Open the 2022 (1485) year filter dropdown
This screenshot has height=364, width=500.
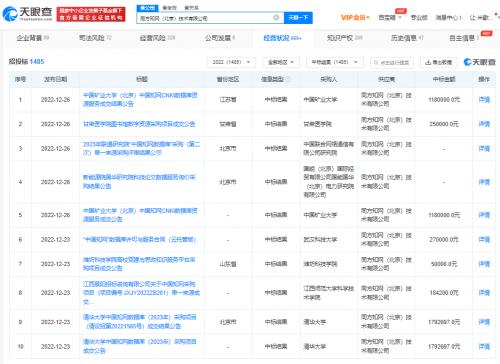point(231,62)
